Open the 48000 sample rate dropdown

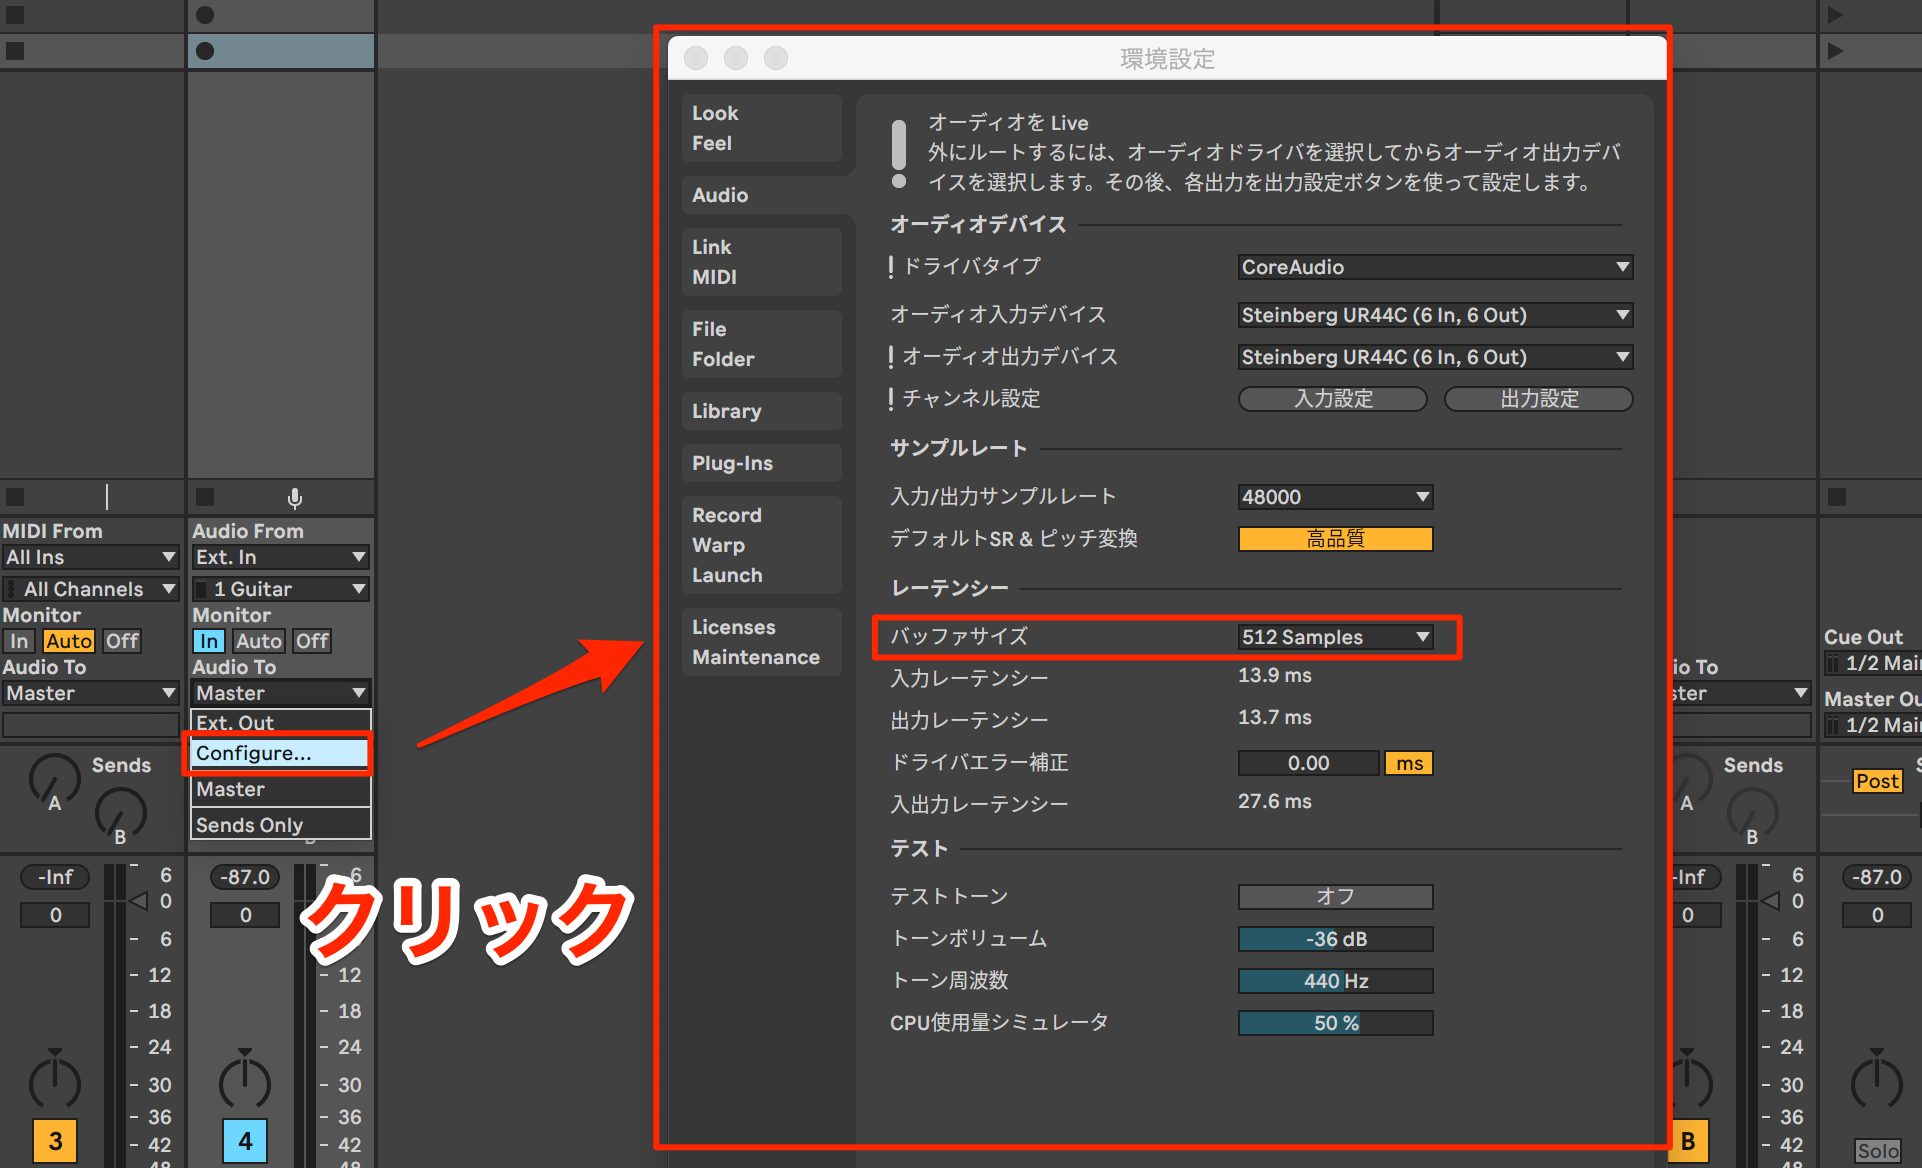click(x=1335, y=497)
